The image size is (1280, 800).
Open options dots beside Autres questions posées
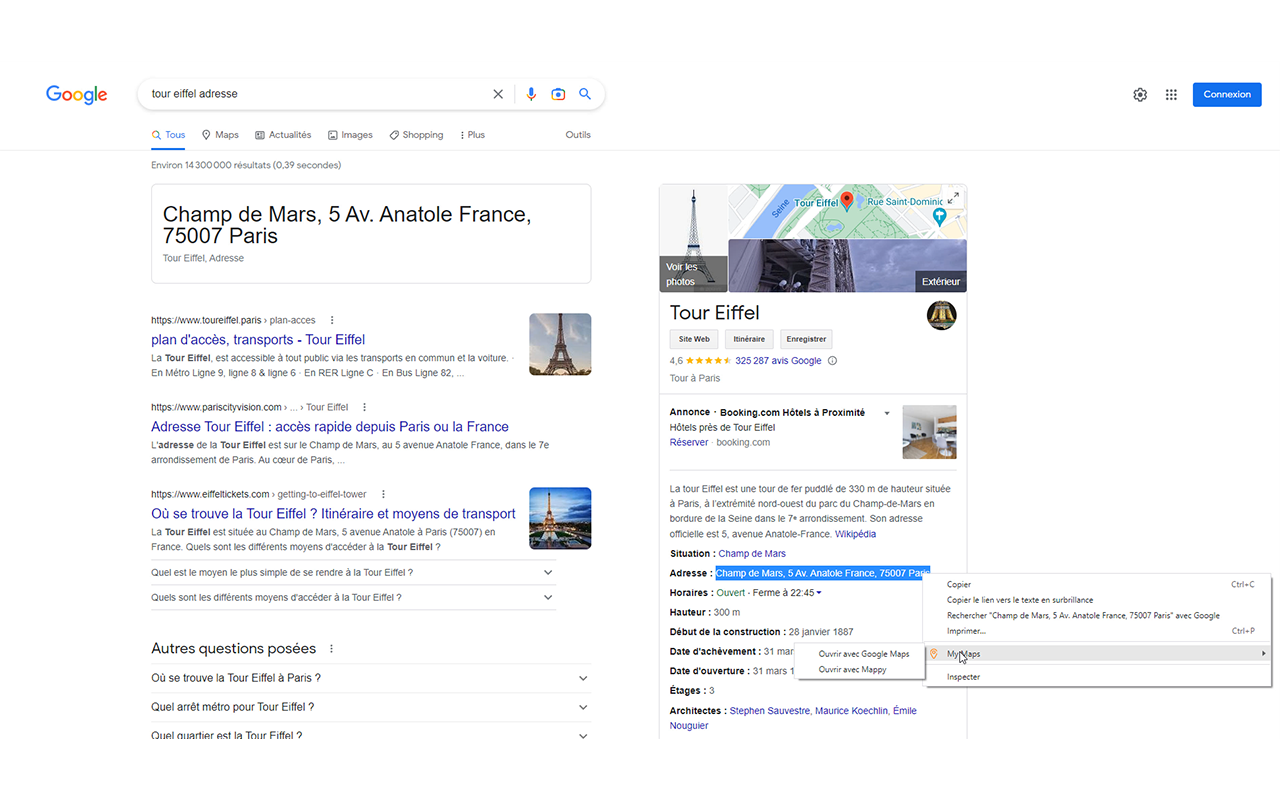332,649
